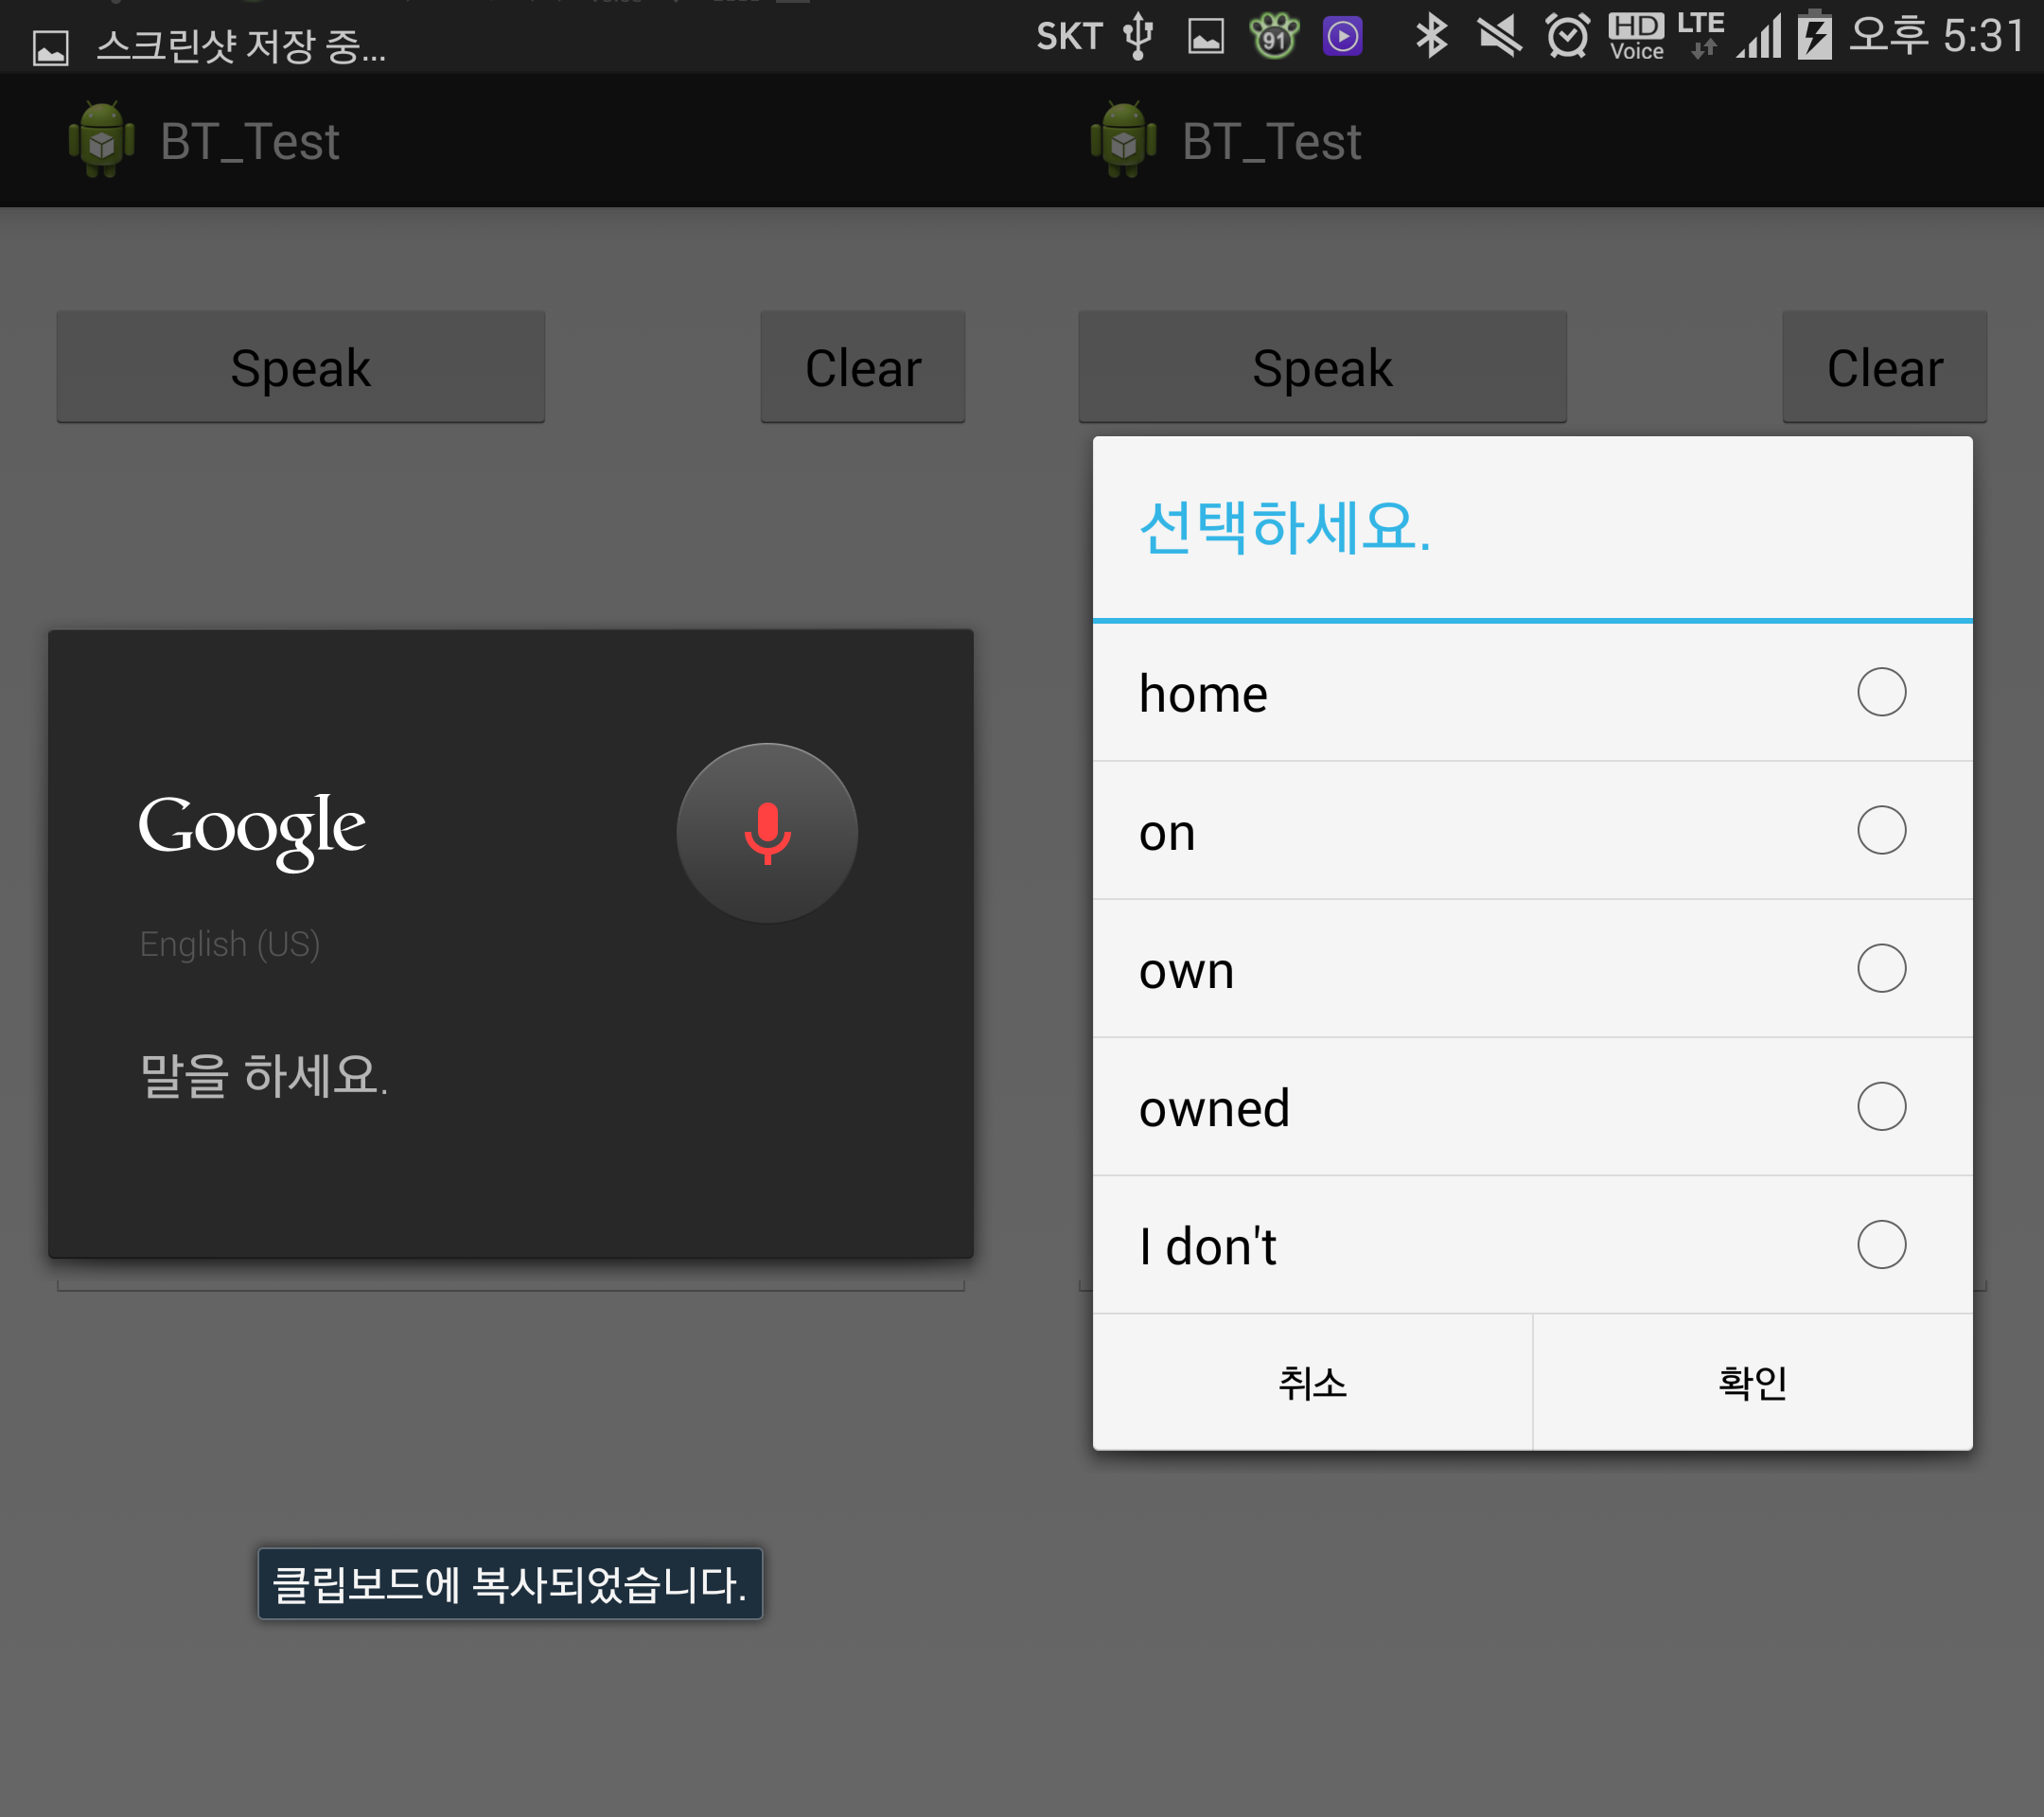2044x1817 pixels.
Task: Tap the right BT_Test Android app icon
Action: [x=1124, y=140]
